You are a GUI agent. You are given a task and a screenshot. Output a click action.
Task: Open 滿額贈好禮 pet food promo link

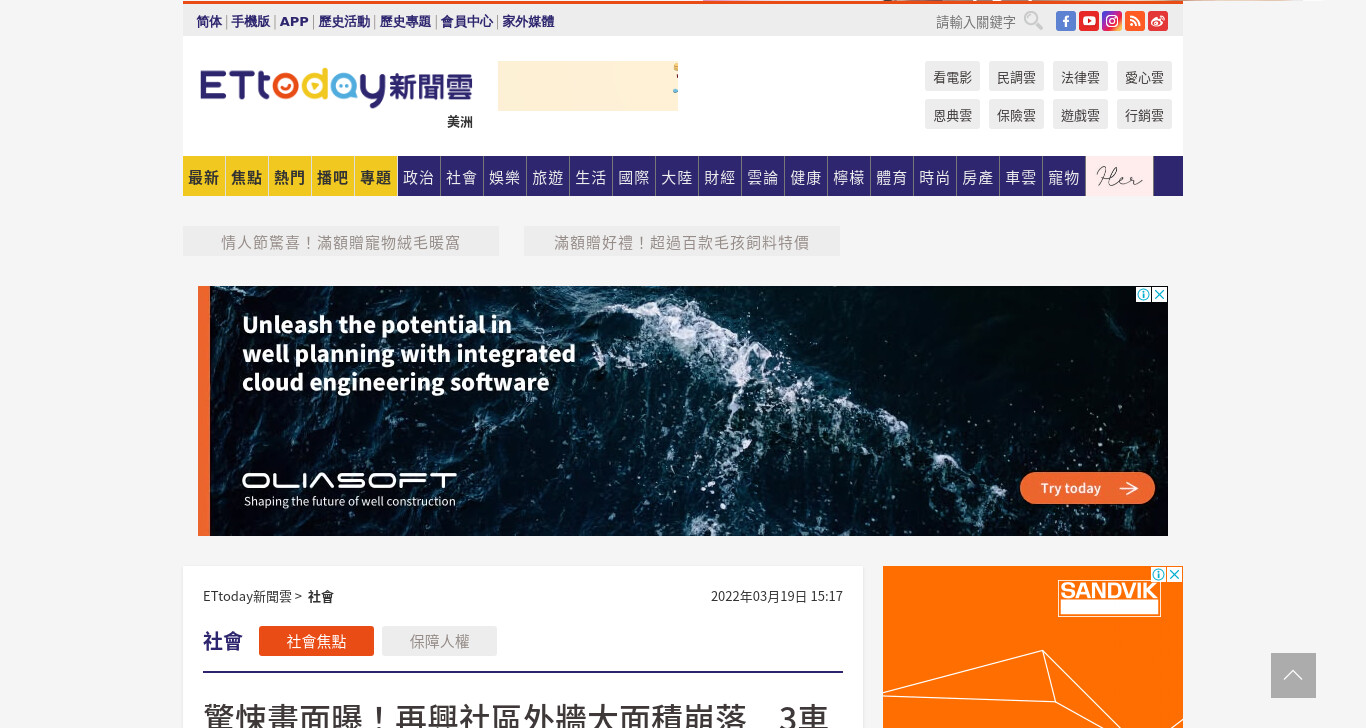pyautogui.click(x=682, y=241)
